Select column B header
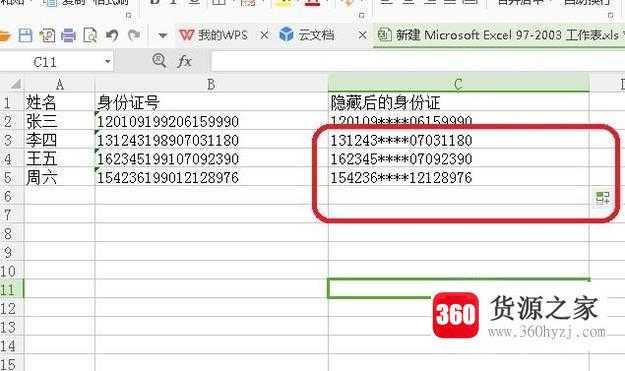The image size is (625, 371). click(x=211, y=84)
